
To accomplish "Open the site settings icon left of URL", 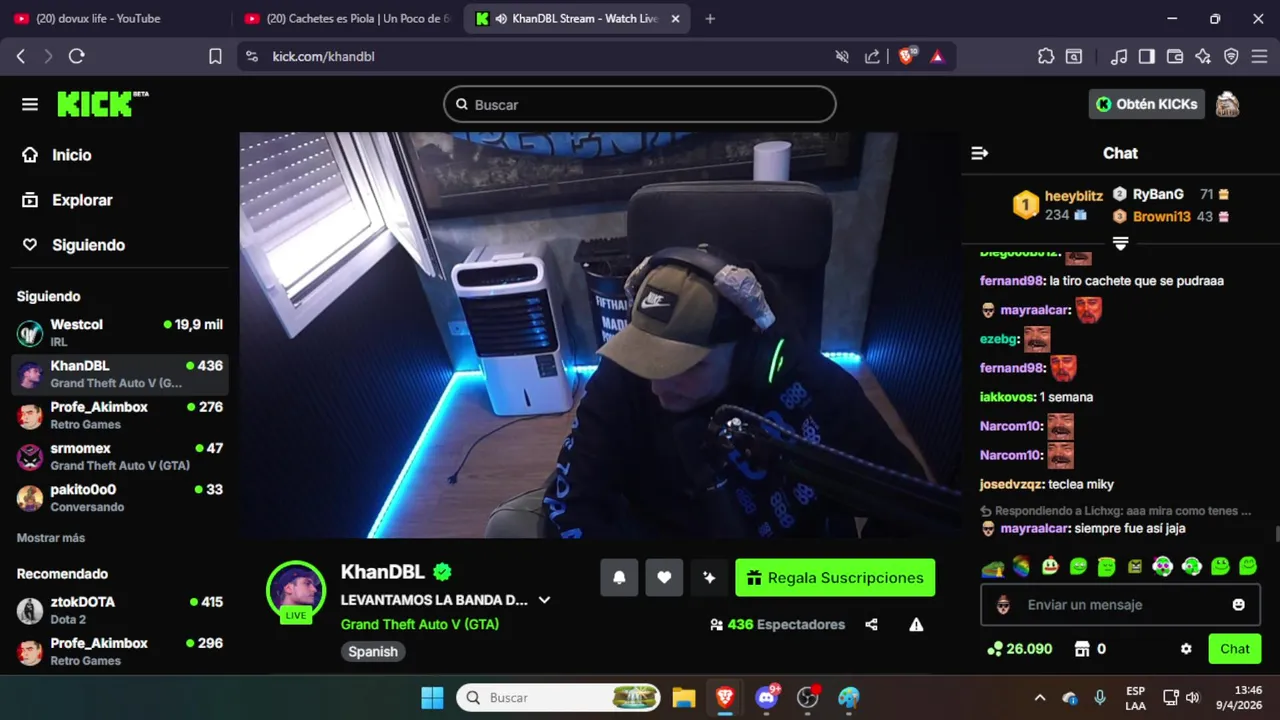I will tap(251, 57).
